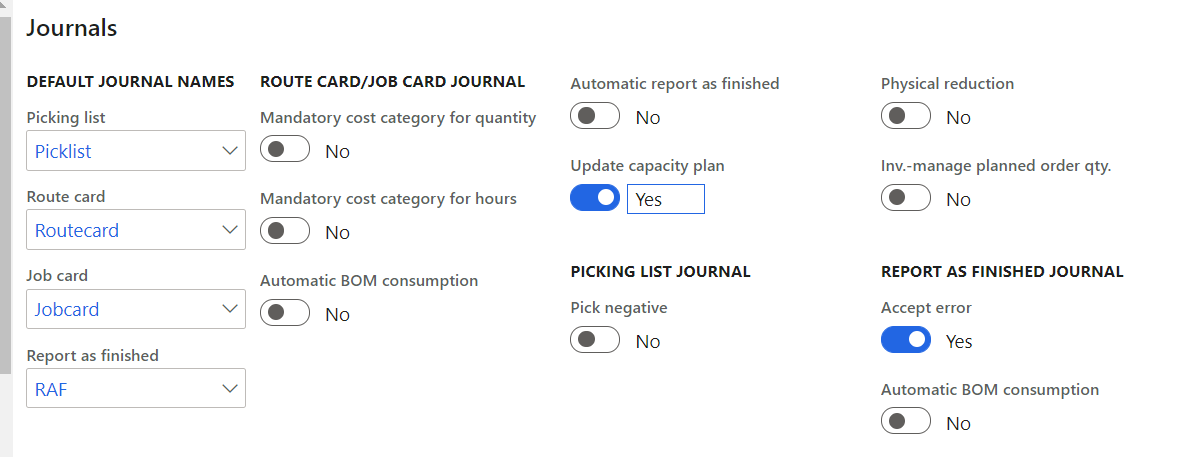Turn on Physical reduction switch
Viewport: 1177px width, 457px height.
point(906,117)
